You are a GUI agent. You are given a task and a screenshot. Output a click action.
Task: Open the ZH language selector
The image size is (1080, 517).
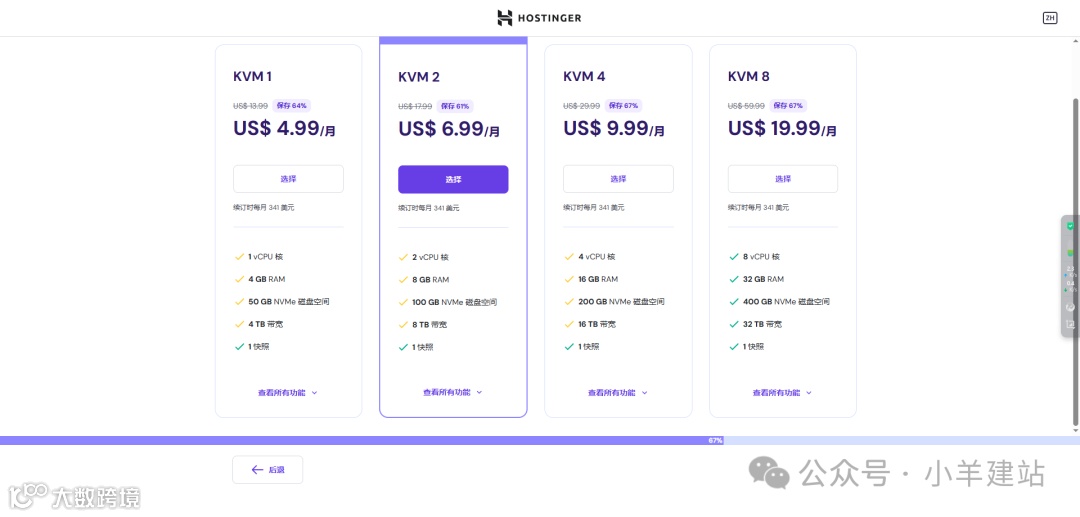pyautogui.click(x=1050, y=18)
